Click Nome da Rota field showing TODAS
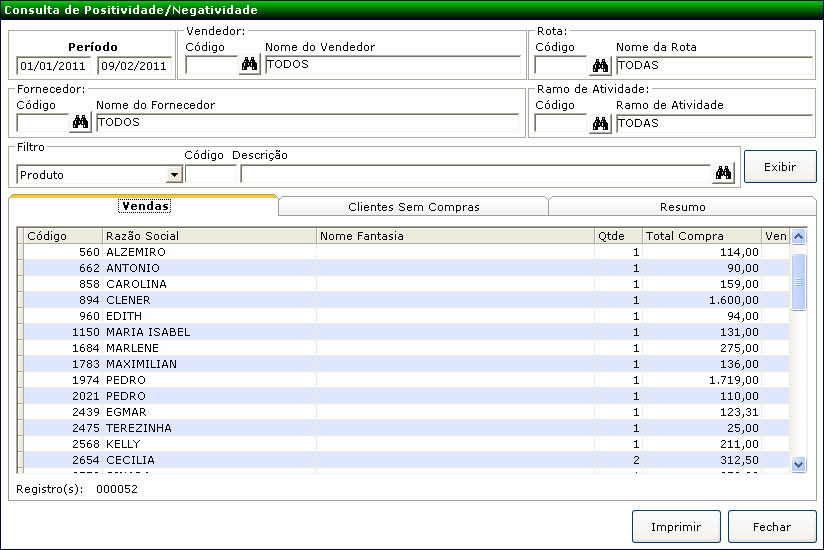This screenshot has width=824, height=550. pyautogui.click(x=714, y=66)
